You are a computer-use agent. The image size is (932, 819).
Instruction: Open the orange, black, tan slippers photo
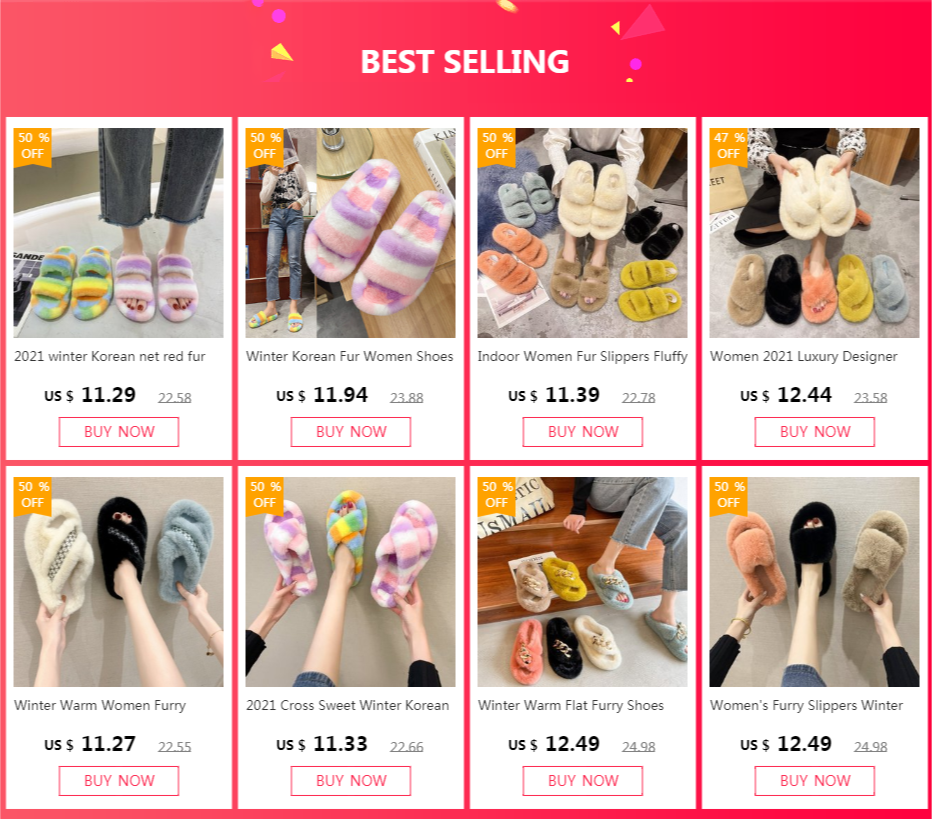814,582
